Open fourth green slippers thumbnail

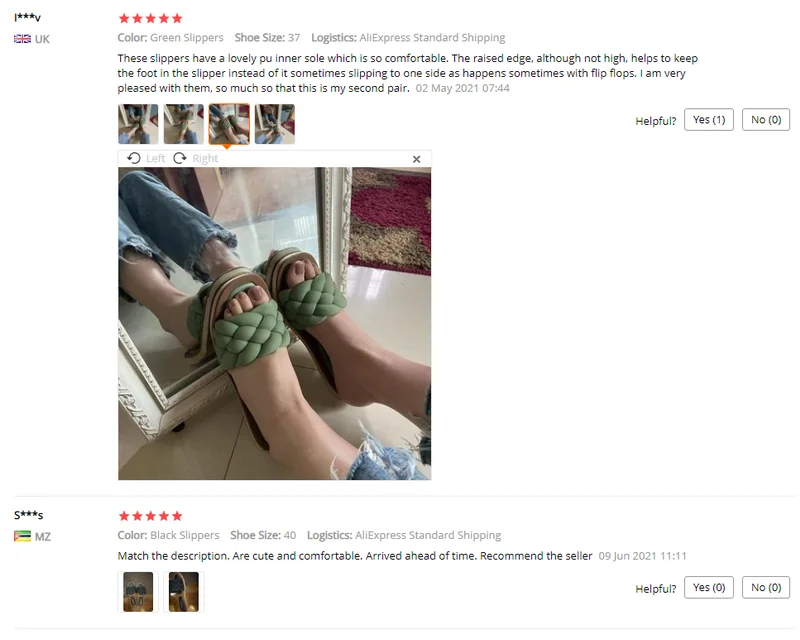coord(275,124)
